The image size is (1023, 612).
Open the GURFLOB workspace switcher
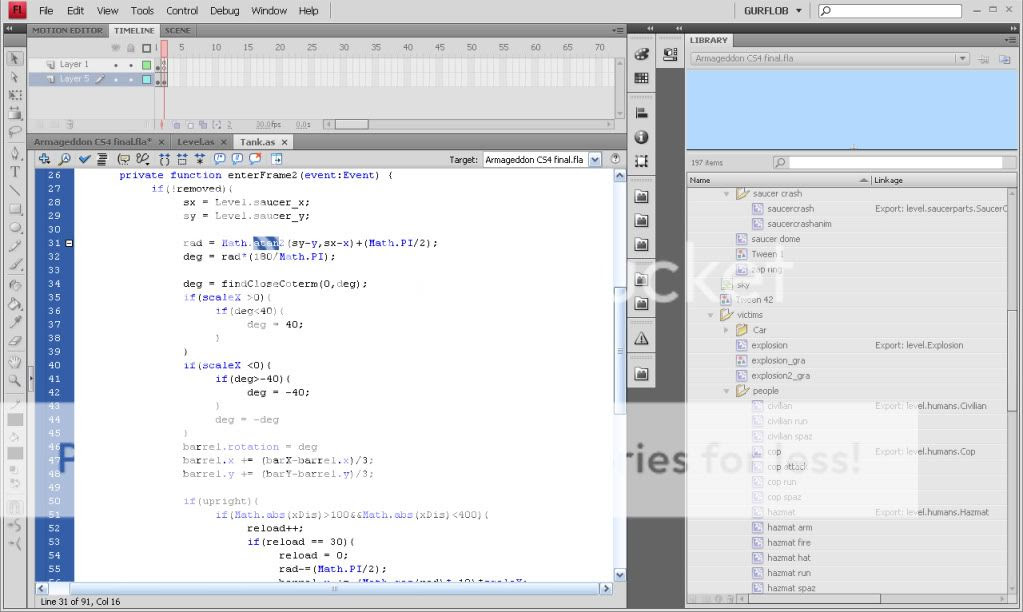[x=775, y=11]
